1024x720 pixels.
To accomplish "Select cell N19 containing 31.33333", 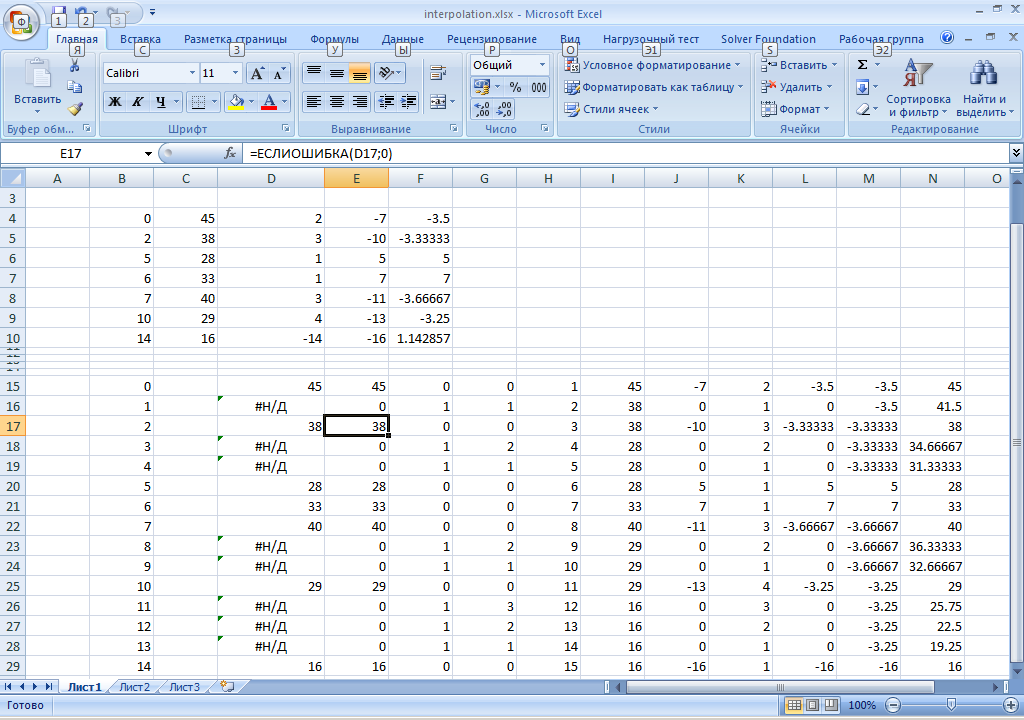I will 932,466.
